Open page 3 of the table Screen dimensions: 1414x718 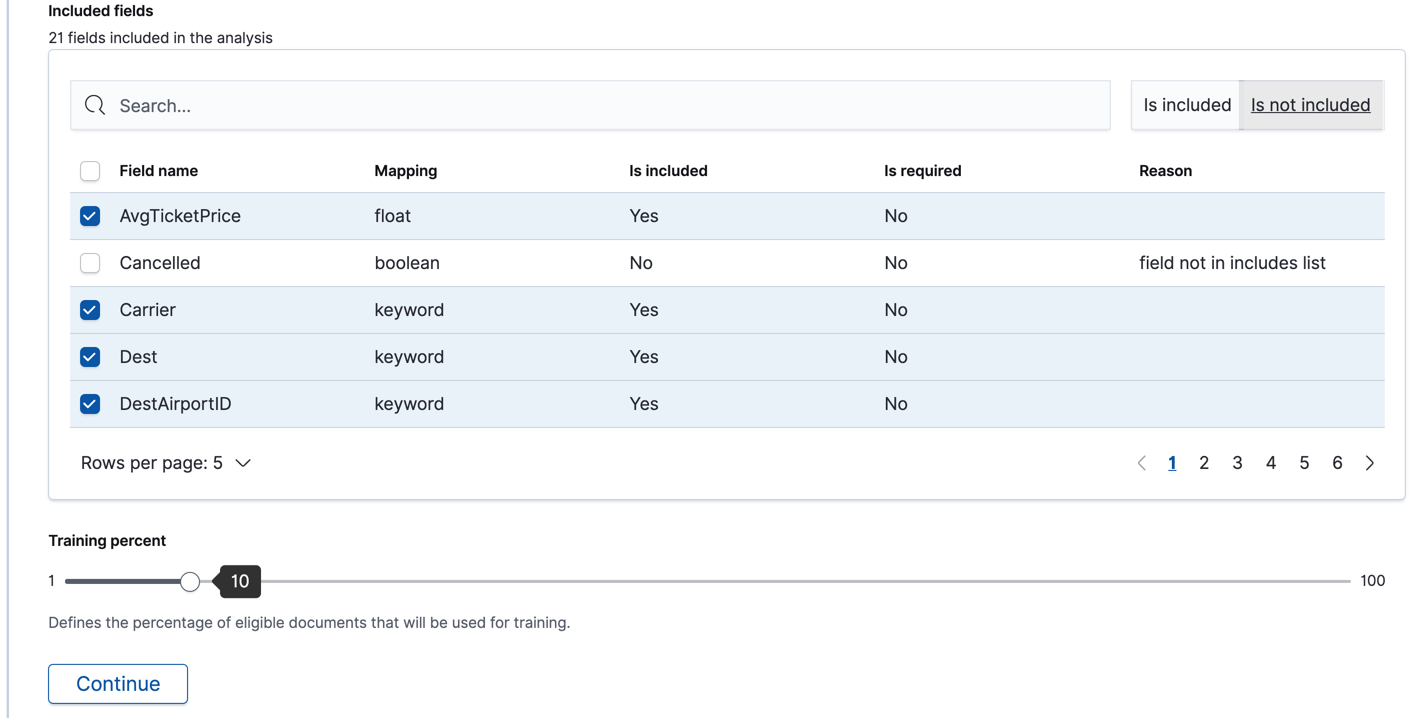tap(1237, 462)
